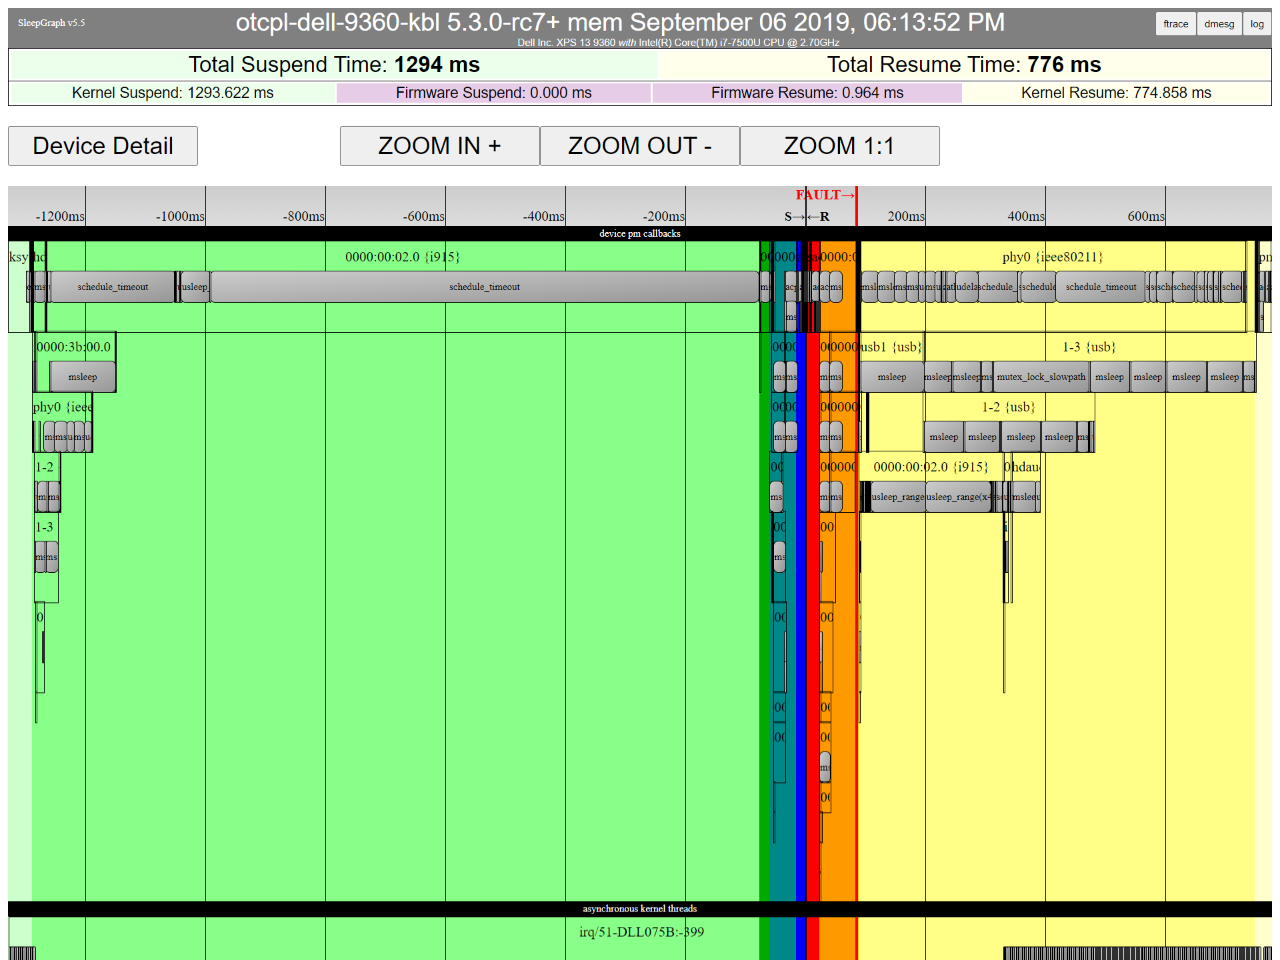Reset timeline with ZOOM 1:1
This screenshot has width=1280, height=960.
click(840, 146)
